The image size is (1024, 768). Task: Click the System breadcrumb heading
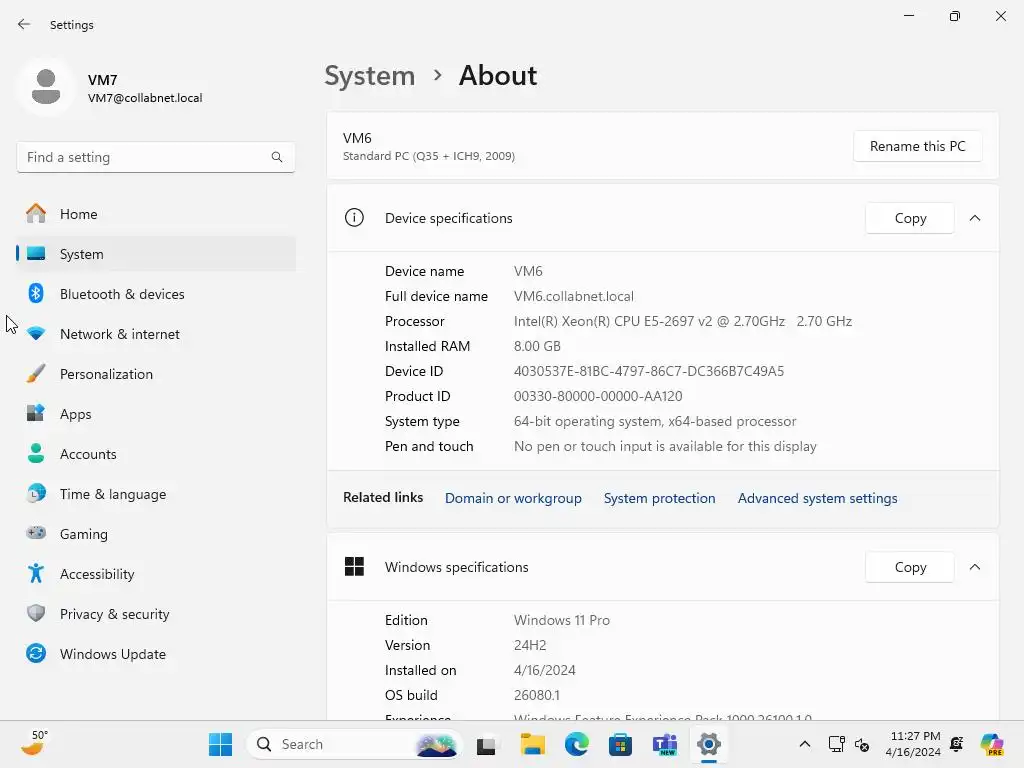pos(370,76)
